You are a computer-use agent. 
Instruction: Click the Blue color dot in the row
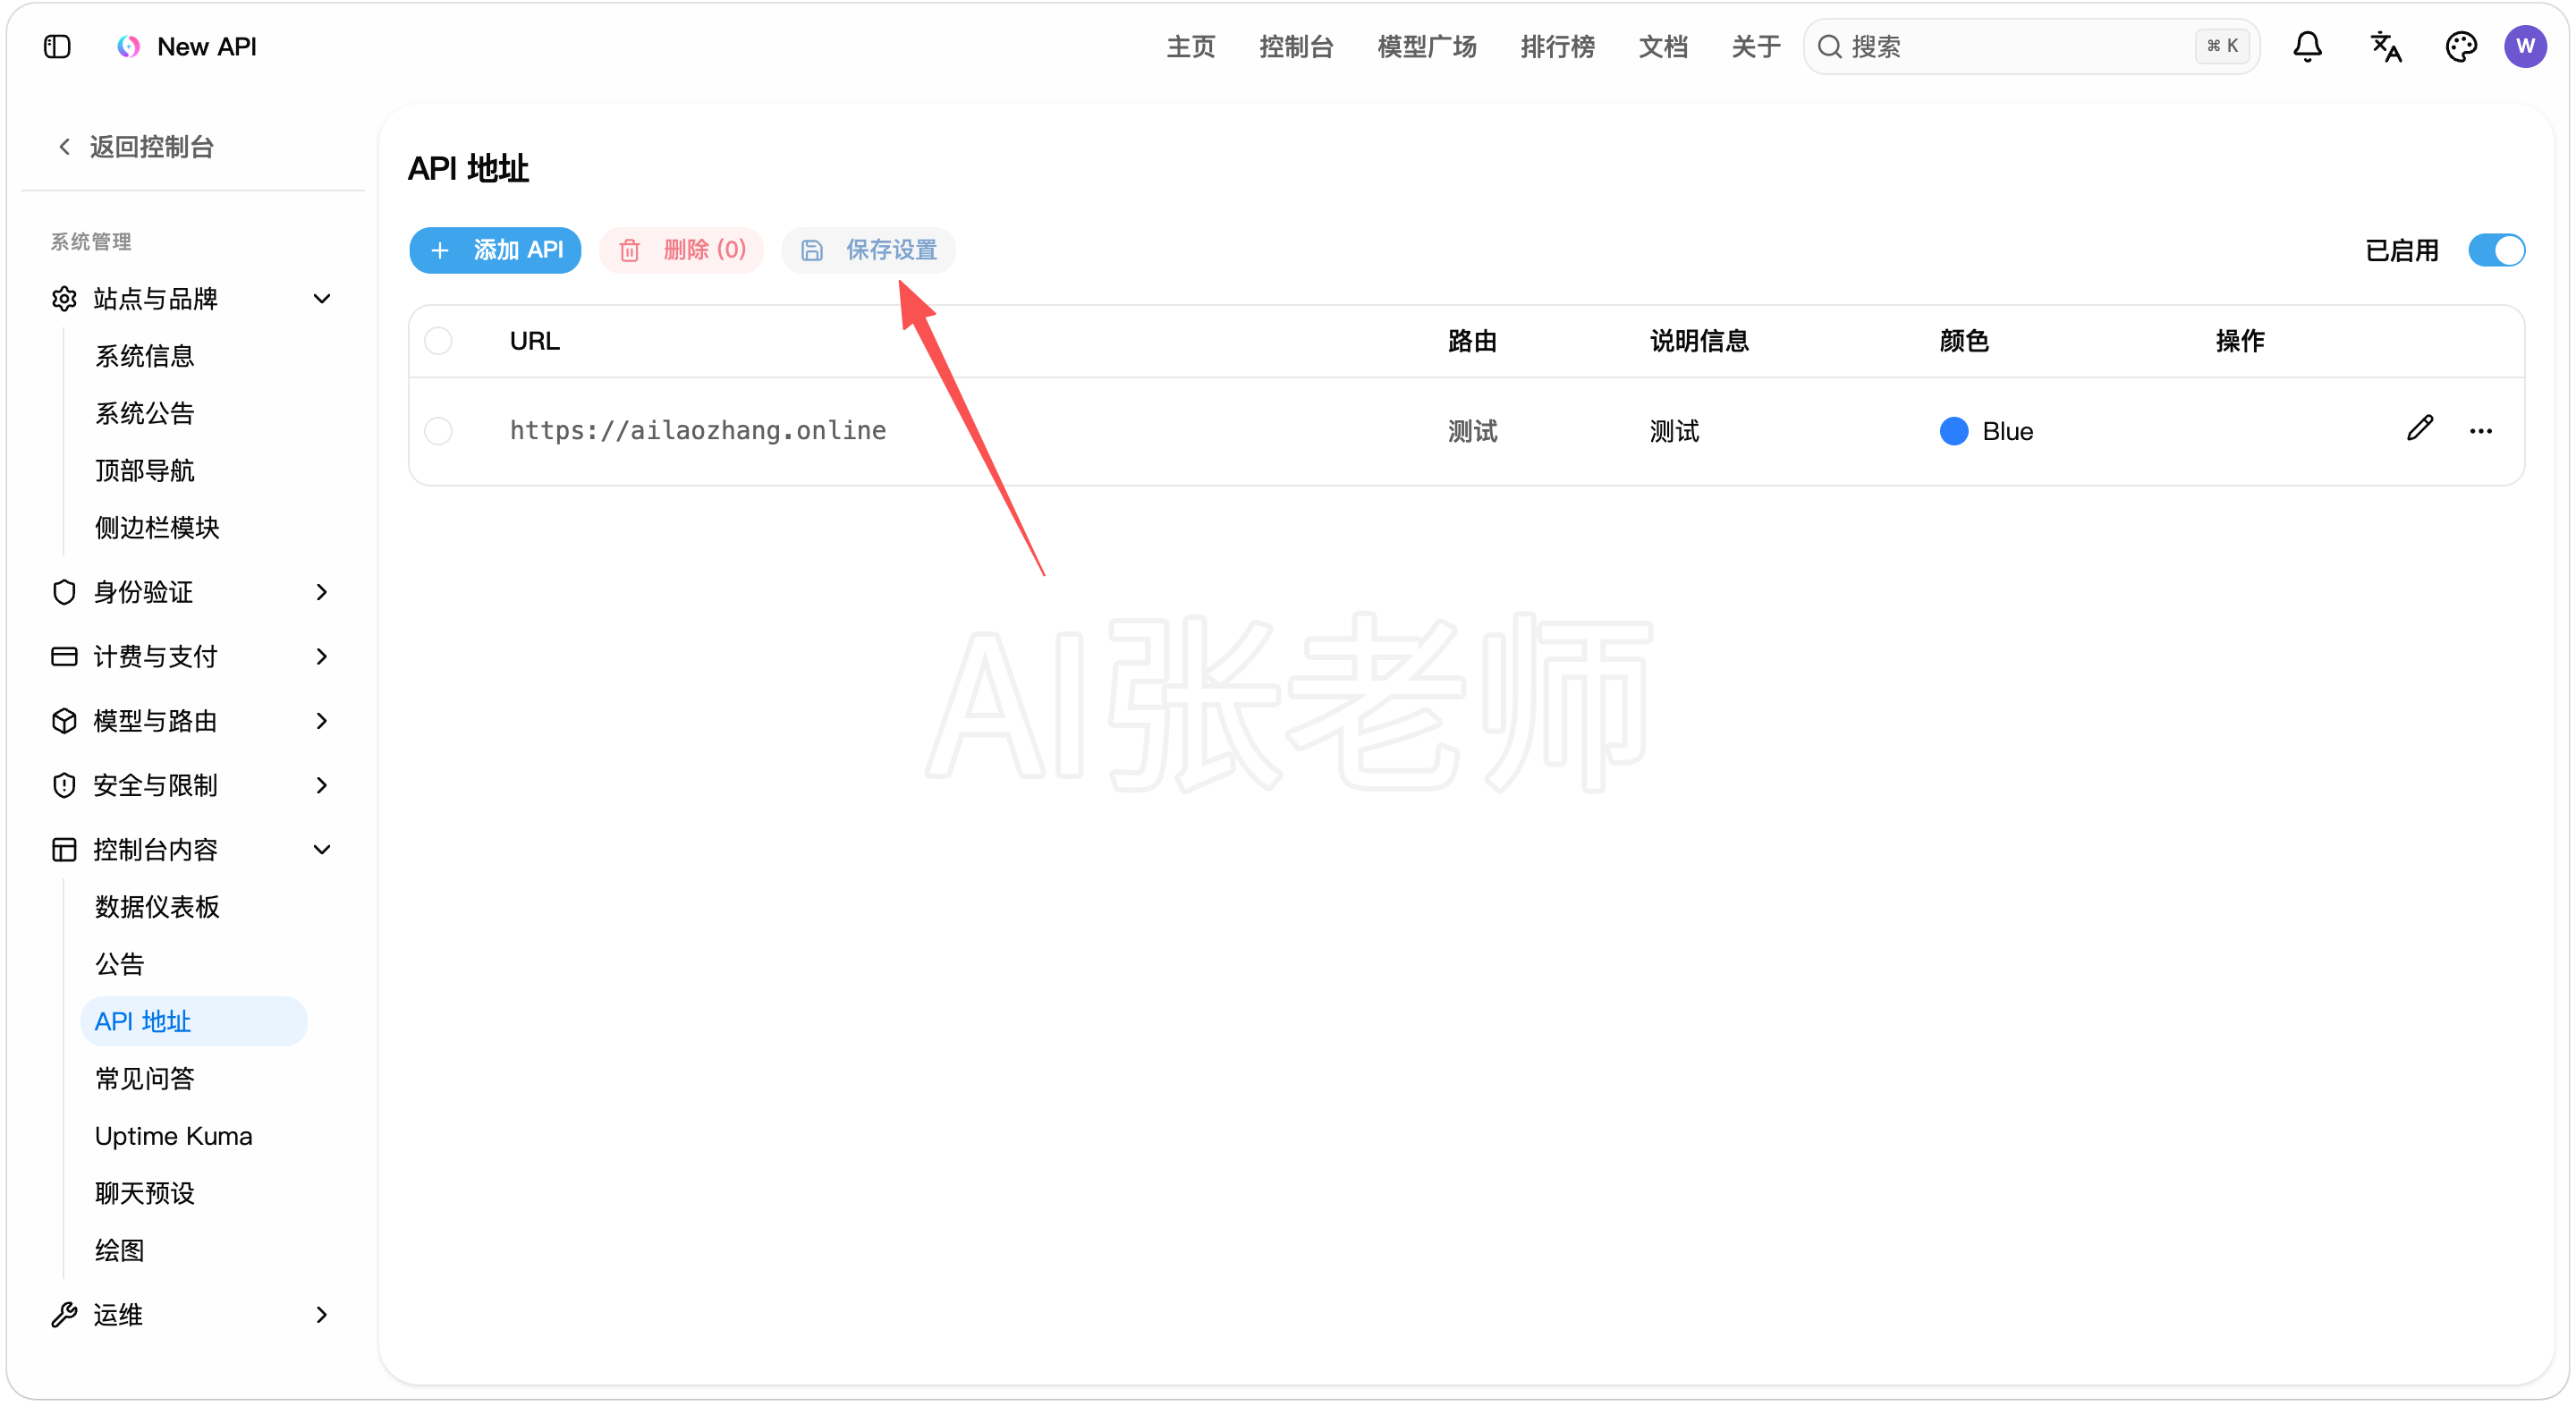point(1954,431)
